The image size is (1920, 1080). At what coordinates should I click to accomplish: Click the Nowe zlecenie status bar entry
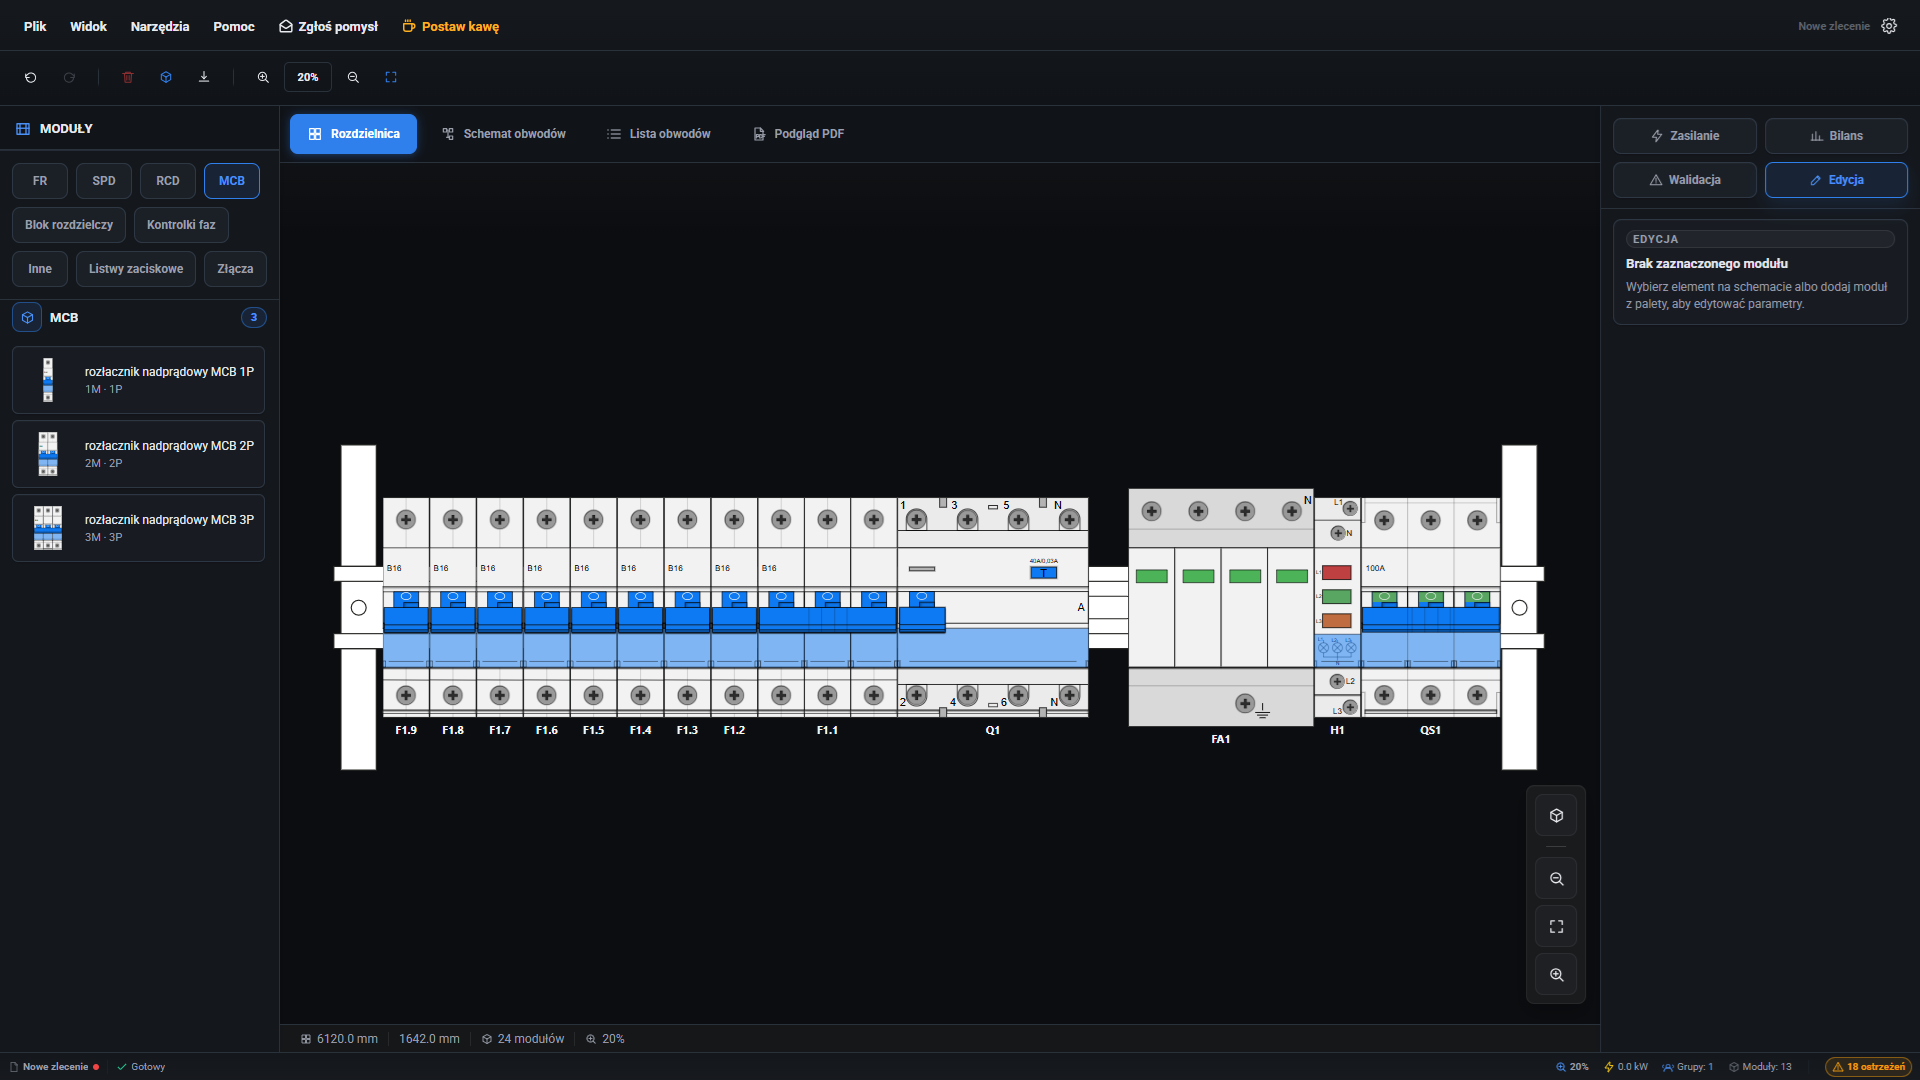[x=55, y=1067]
